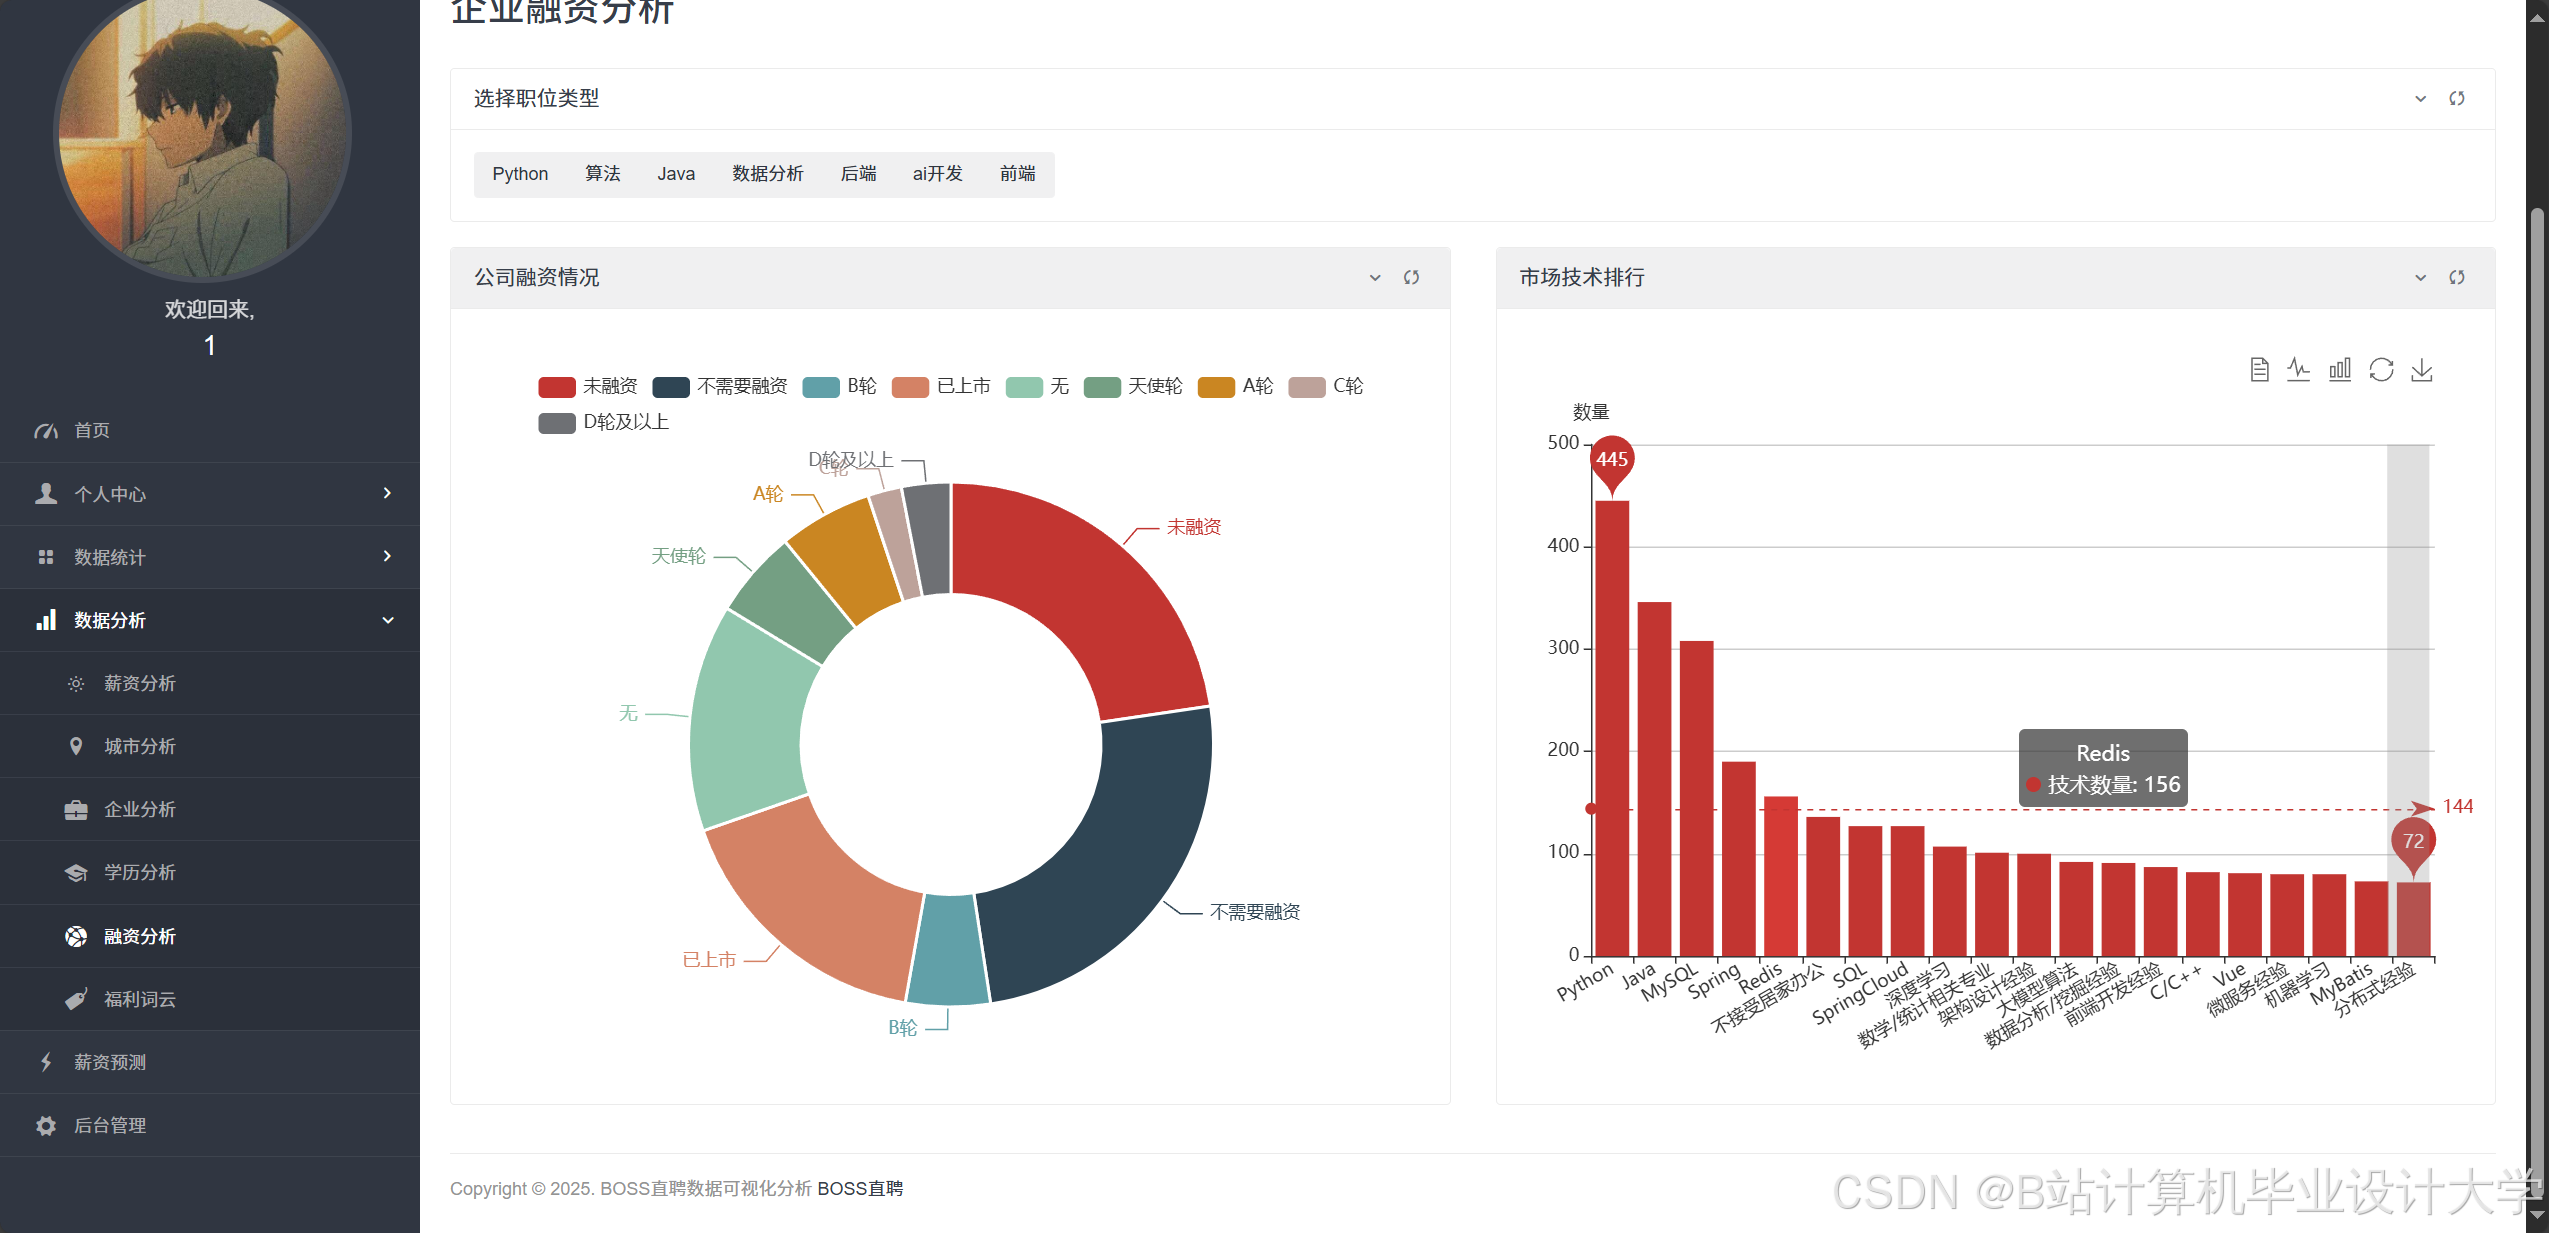Switch chart to bar type
Screen dimensions: 2549x1233
[x=2339, y=370]
